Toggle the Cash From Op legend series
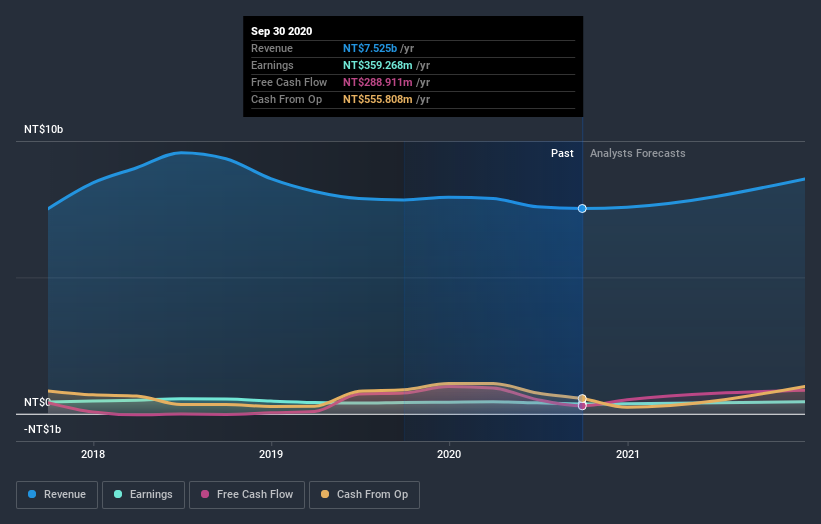Viewport: 821px width, 524px height. (x=364, y=495)
